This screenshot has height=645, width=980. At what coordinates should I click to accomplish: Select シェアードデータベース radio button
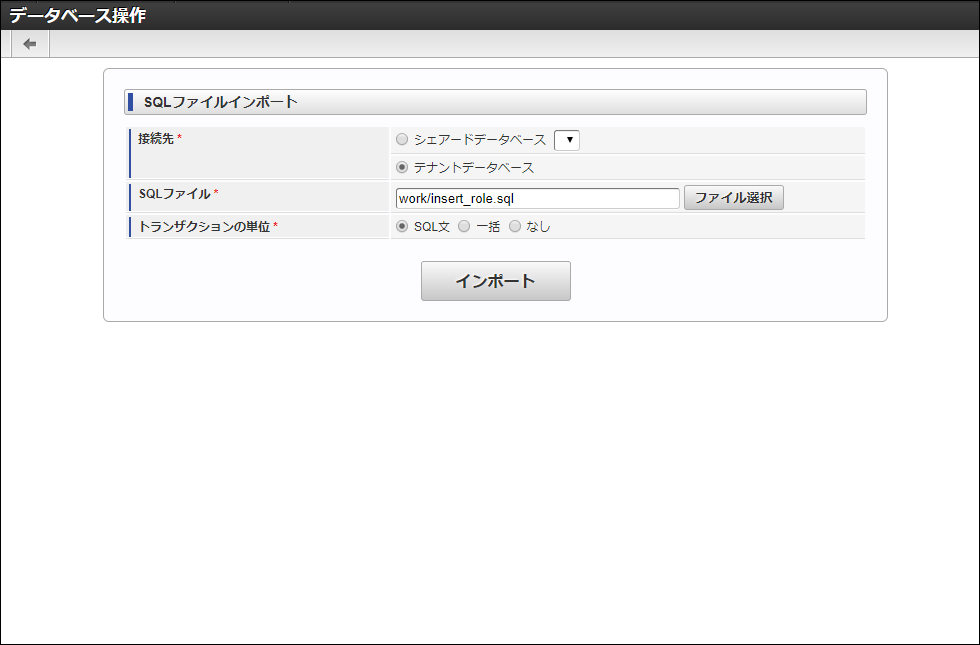point(402,139)
